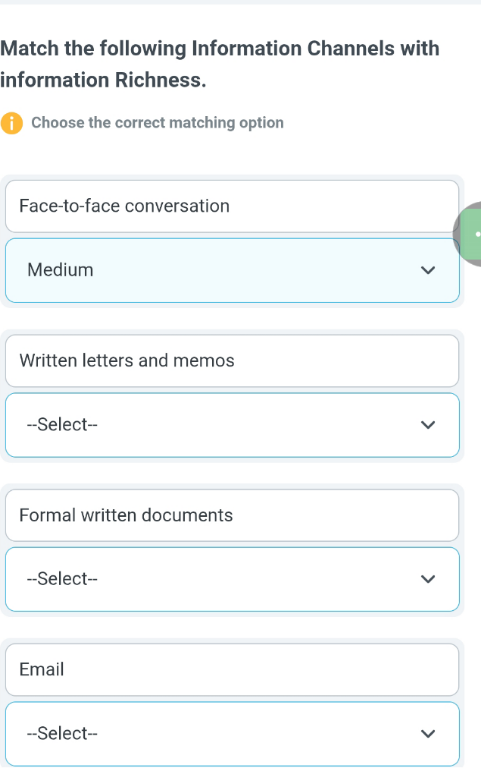This screenshot has width=481, height=768.
Task: Select the Email item box
Action: (232, 670)
